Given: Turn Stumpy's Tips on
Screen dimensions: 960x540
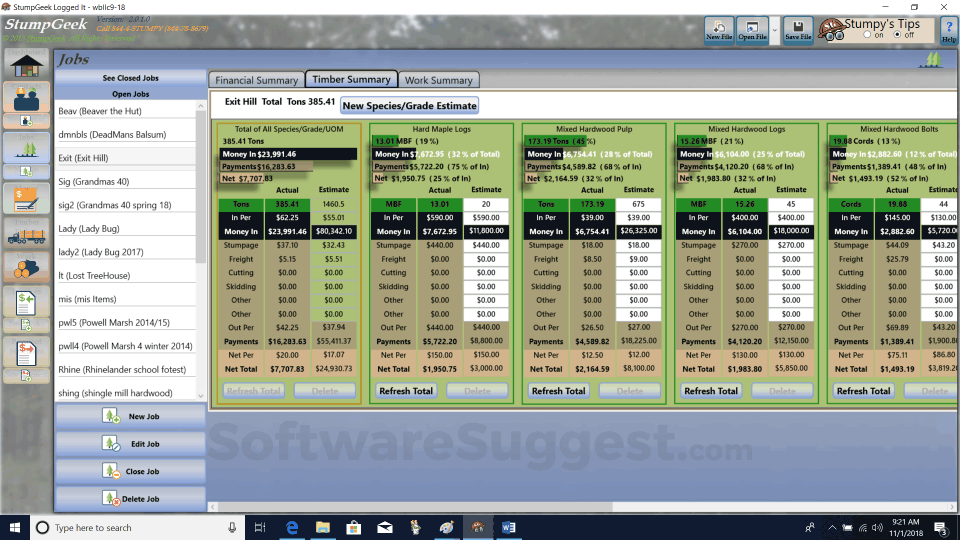Looking at the screenshot, I should tap(867, 35).
